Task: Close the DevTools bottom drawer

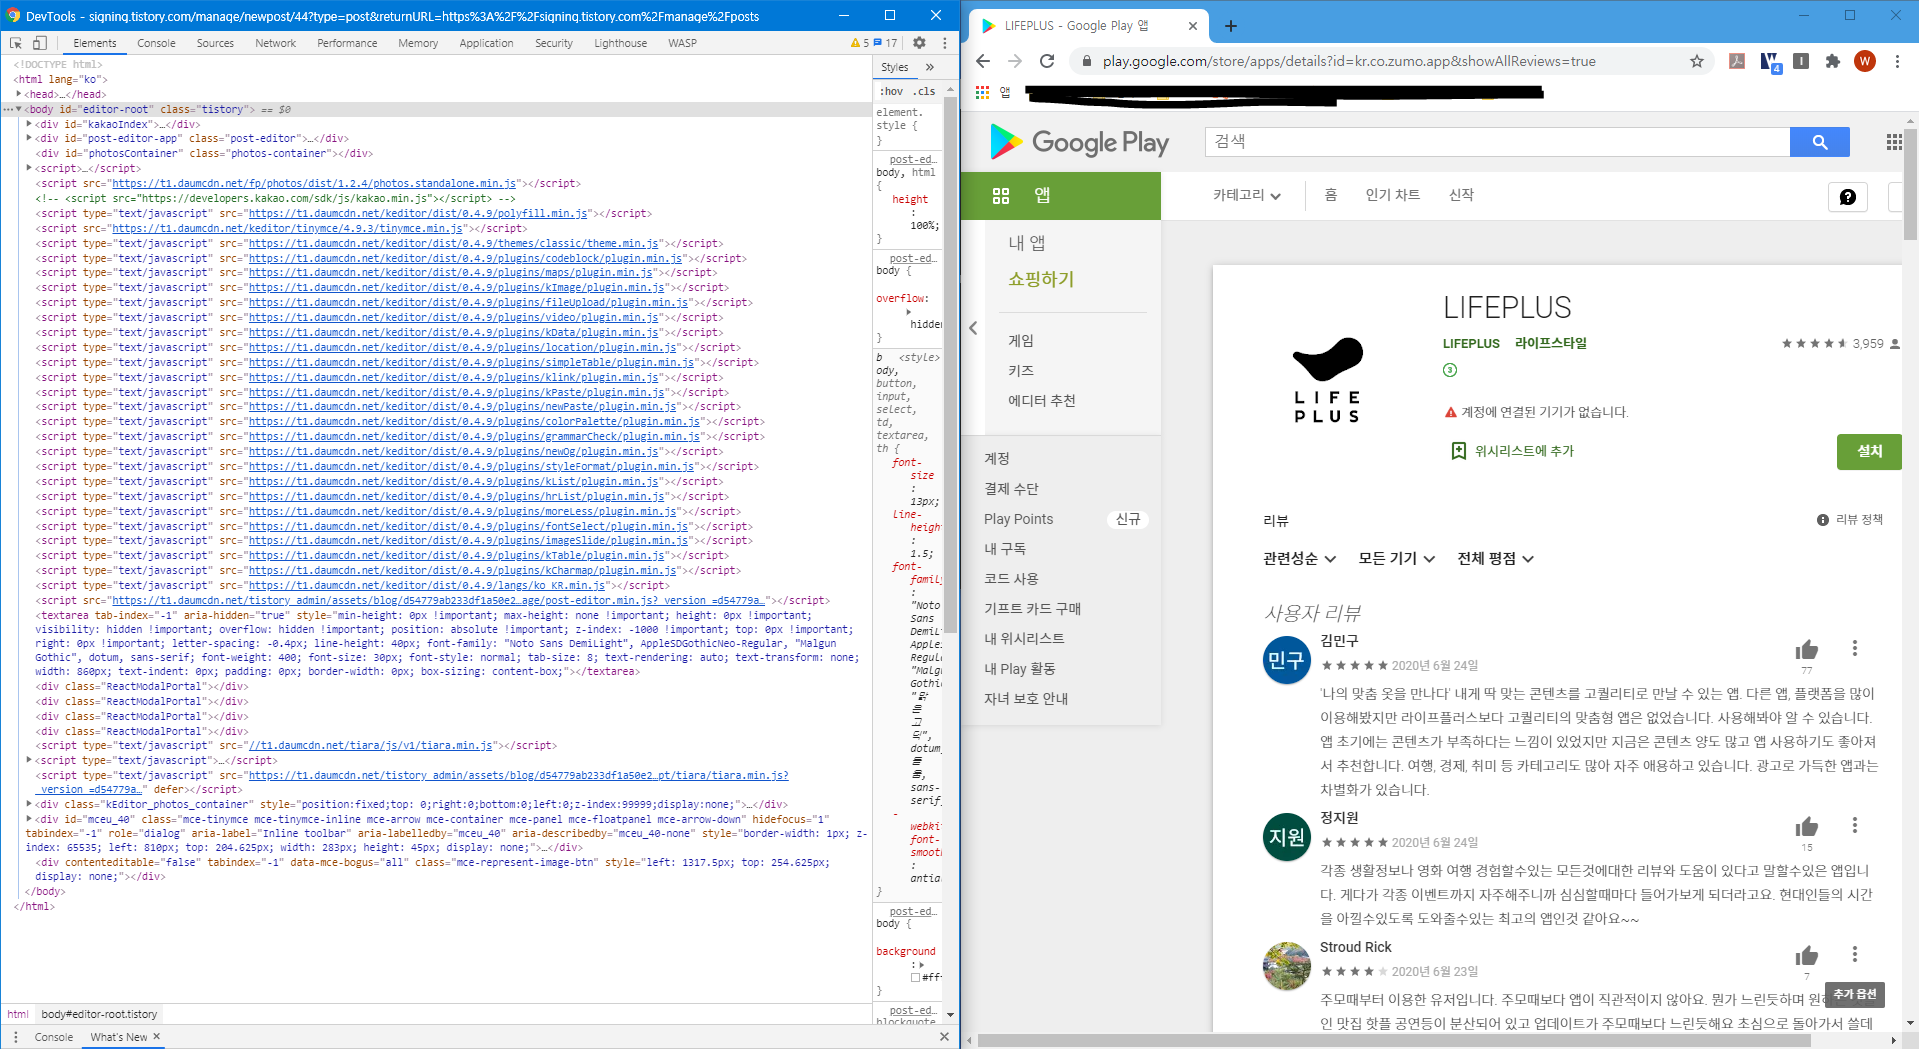Action: pyautogui.click(x=944, y=1037)
